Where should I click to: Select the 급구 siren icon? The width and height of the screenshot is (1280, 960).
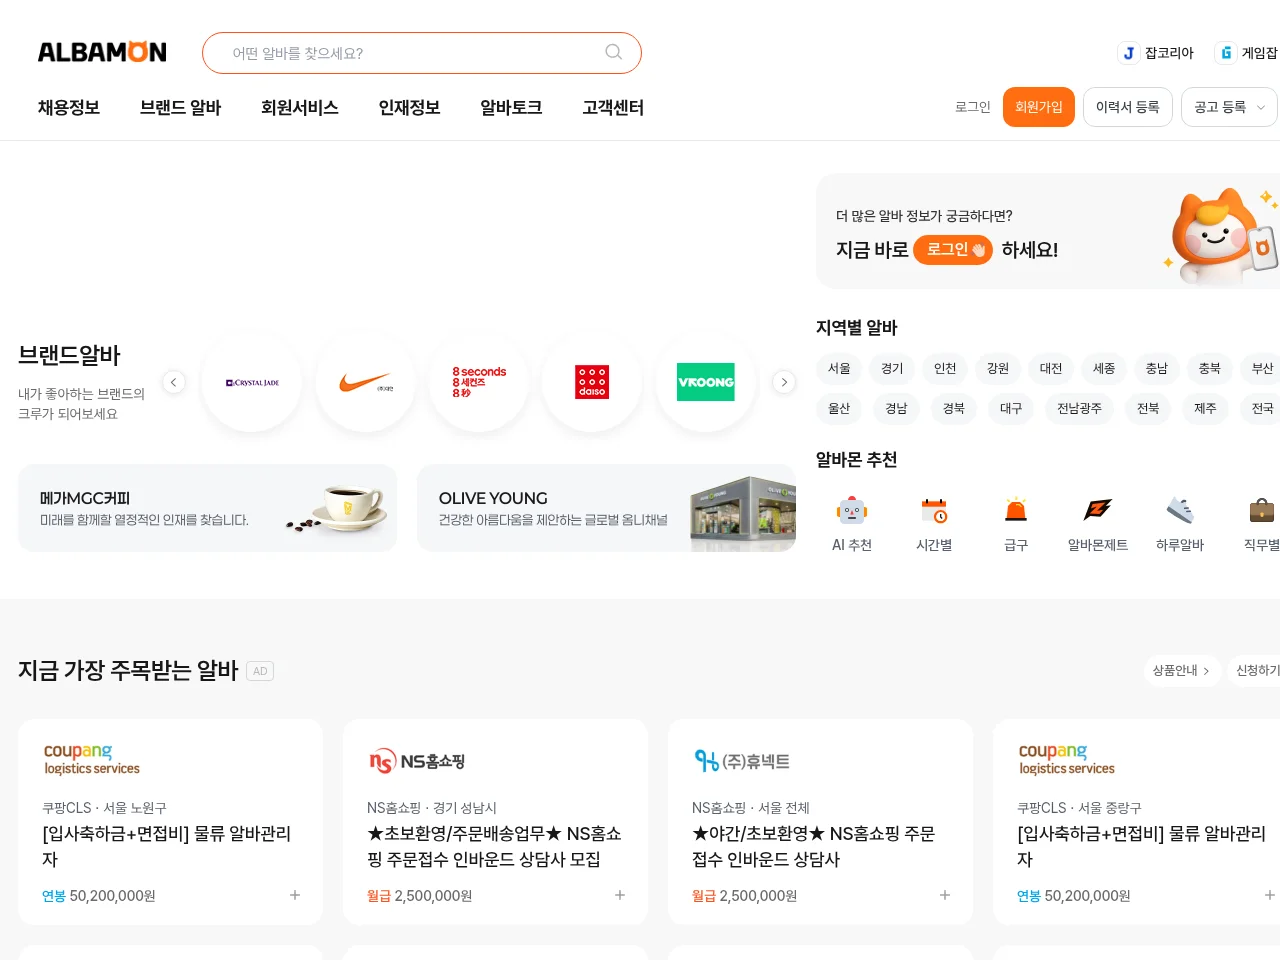(x=1016, y=511)
